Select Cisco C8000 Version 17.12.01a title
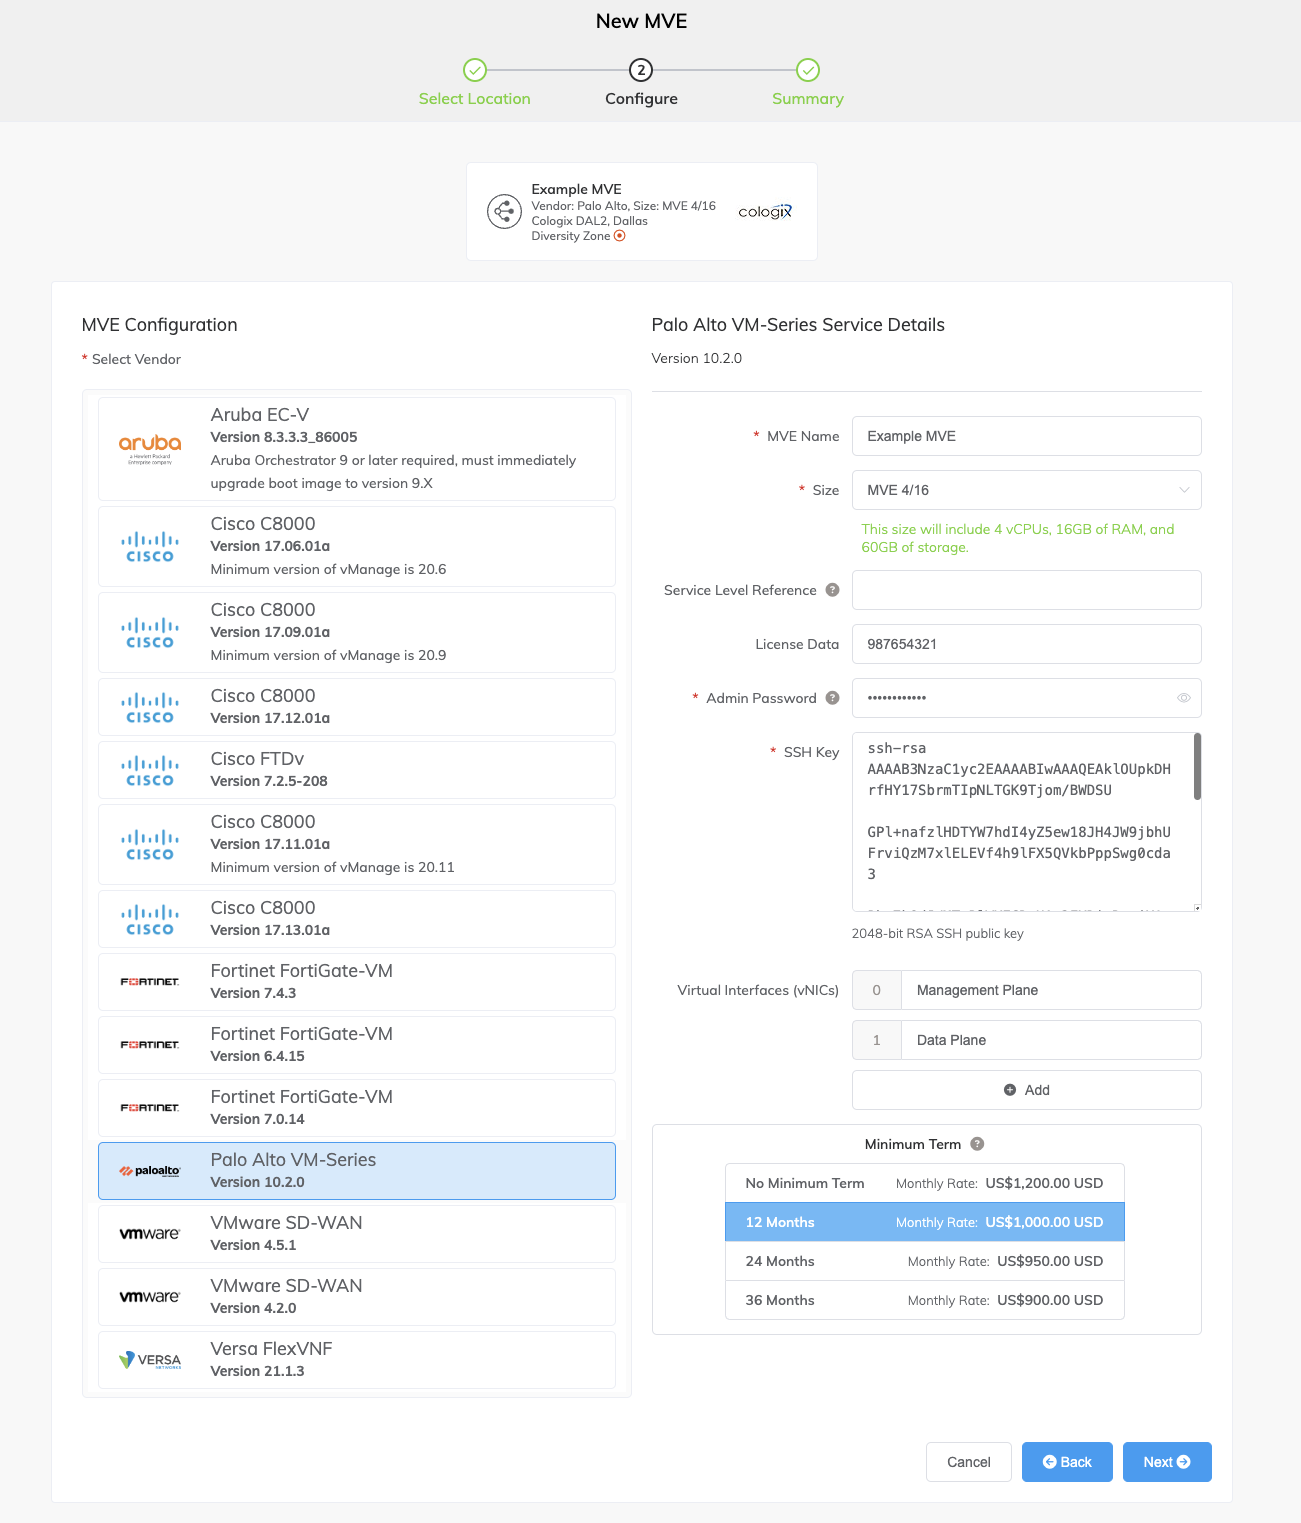Screen dimensions: 1301x1523 [263, 696]
